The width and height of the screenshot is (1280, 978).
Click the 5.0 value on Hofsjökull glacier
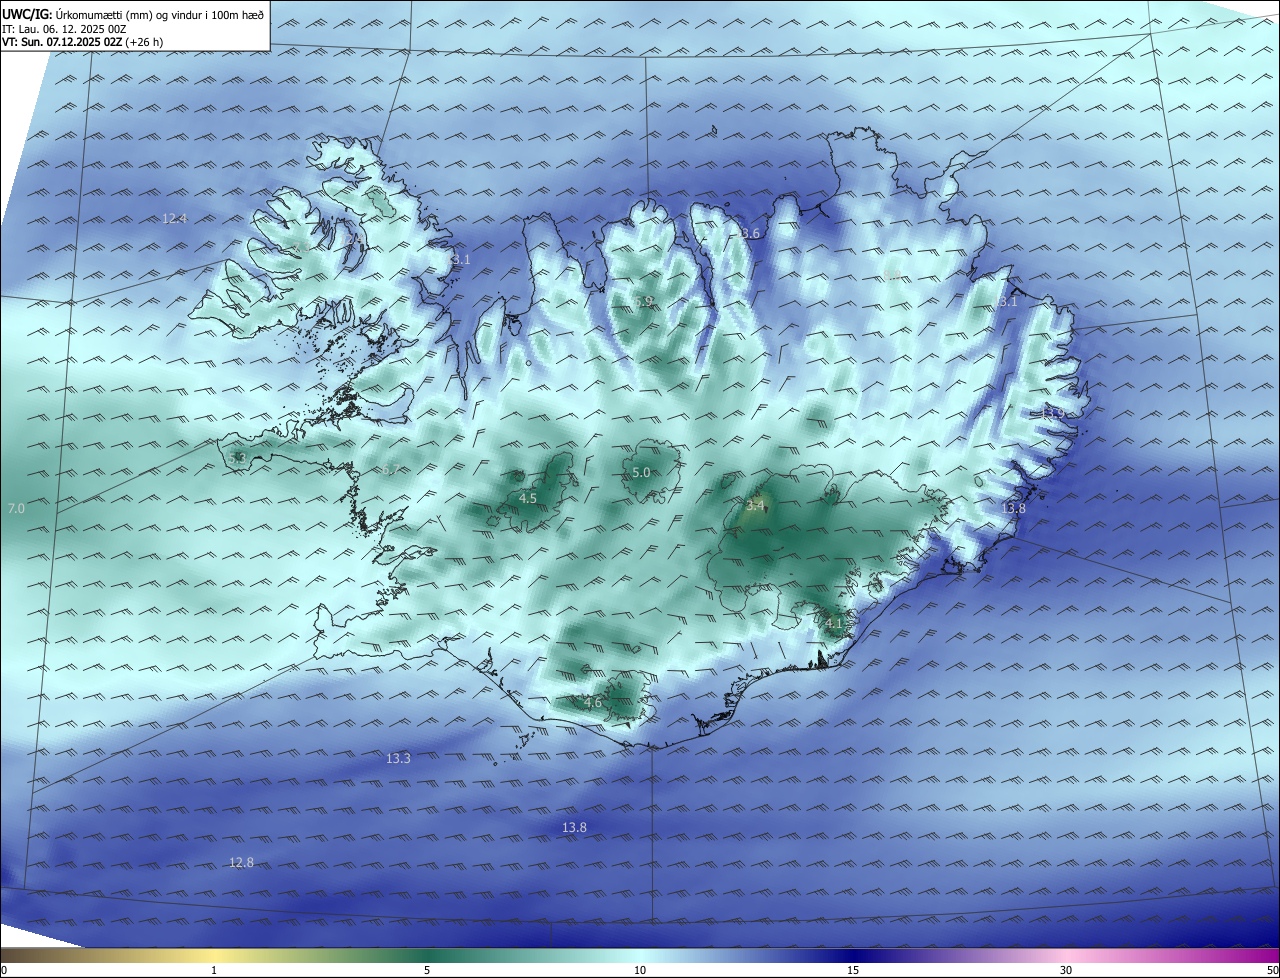pyautogui.click(x=642, y=472)
